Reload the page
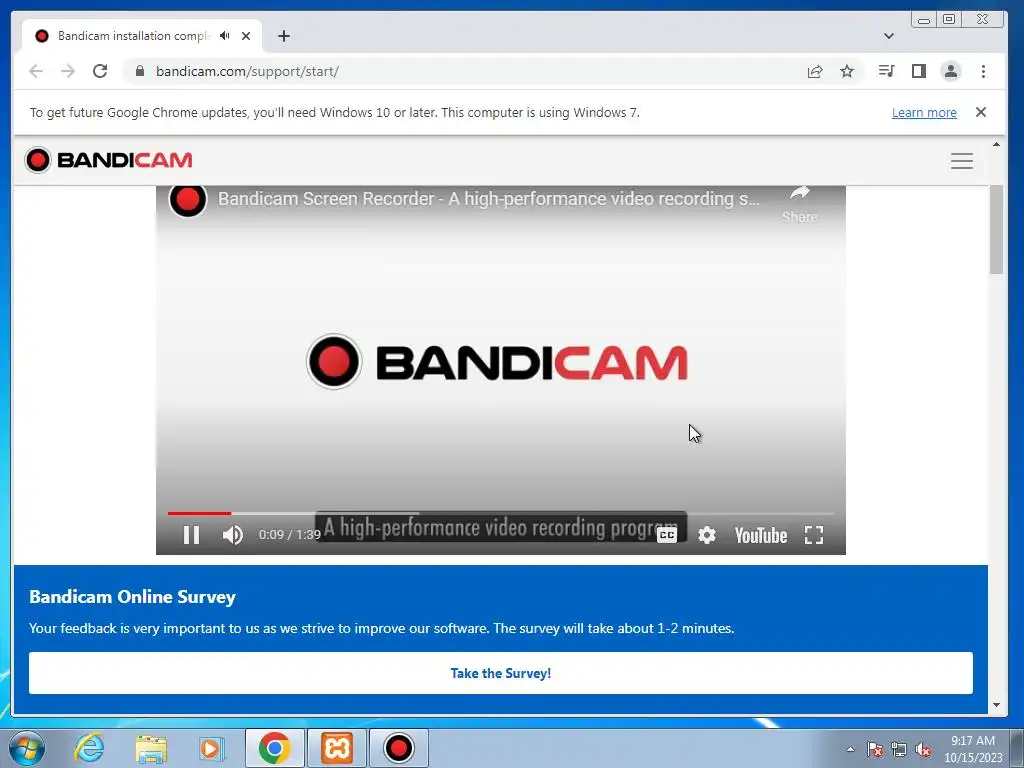Viewport: 1024px width, 768px height. (100, 71)
